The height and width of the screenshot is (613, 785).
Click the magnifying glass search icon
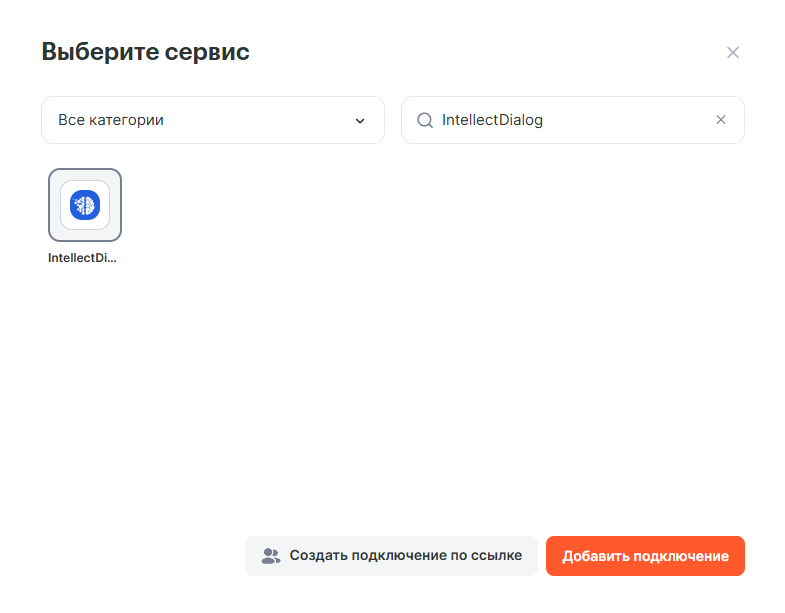click(424, 120)
